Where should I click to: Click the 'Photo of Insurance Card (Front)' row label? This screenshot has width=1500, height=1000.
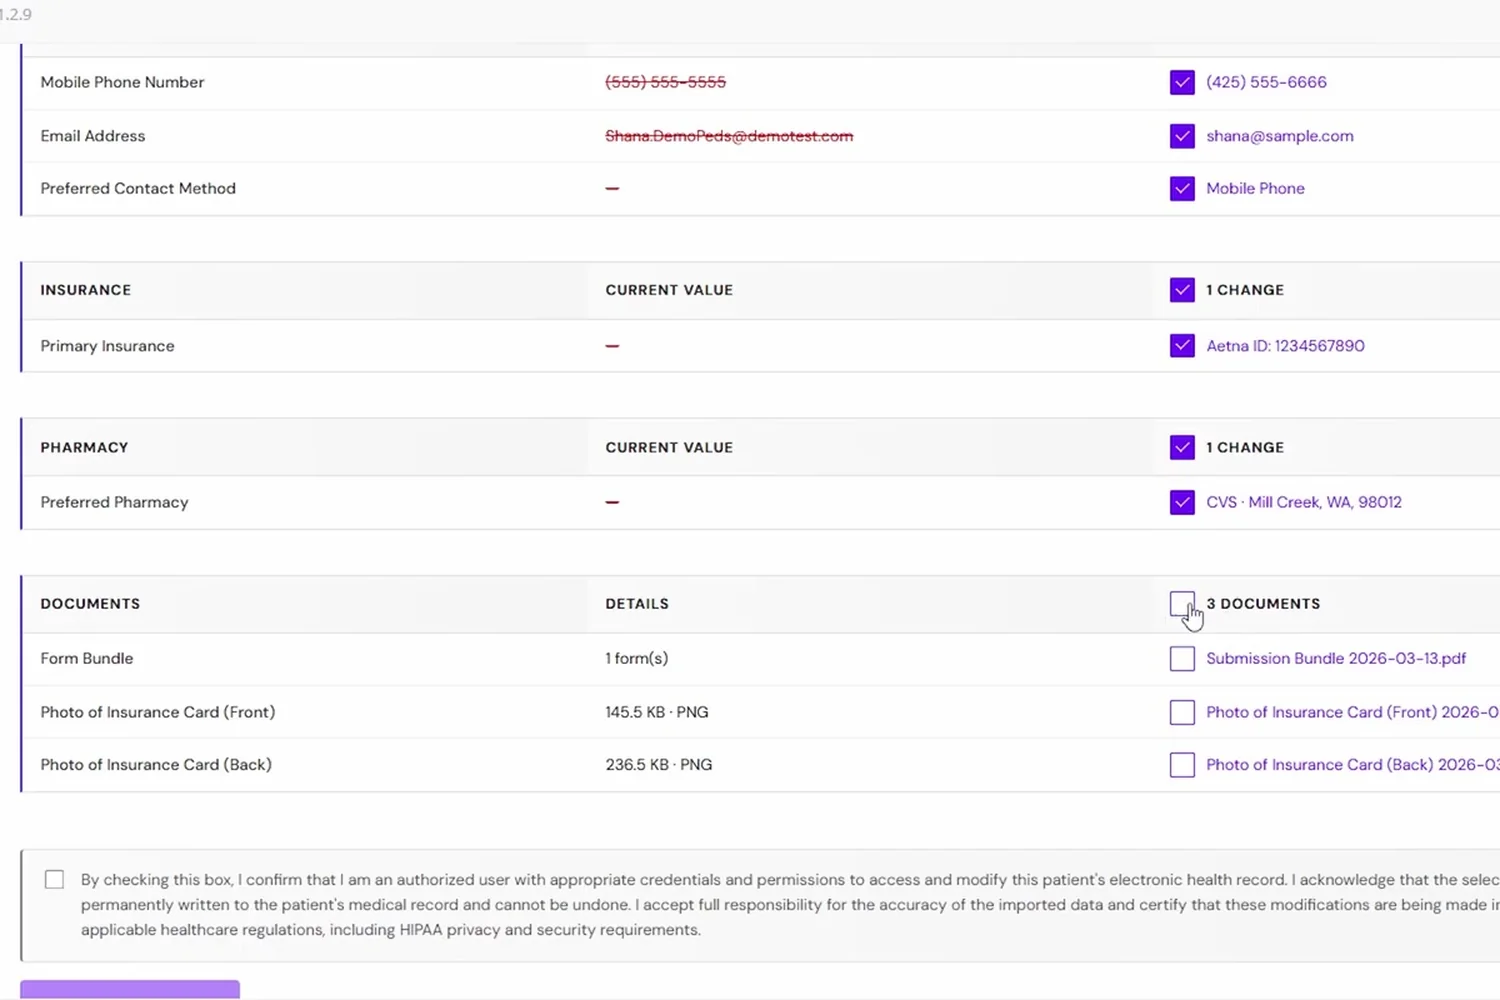pyautogui.click(x=158, y=712)
